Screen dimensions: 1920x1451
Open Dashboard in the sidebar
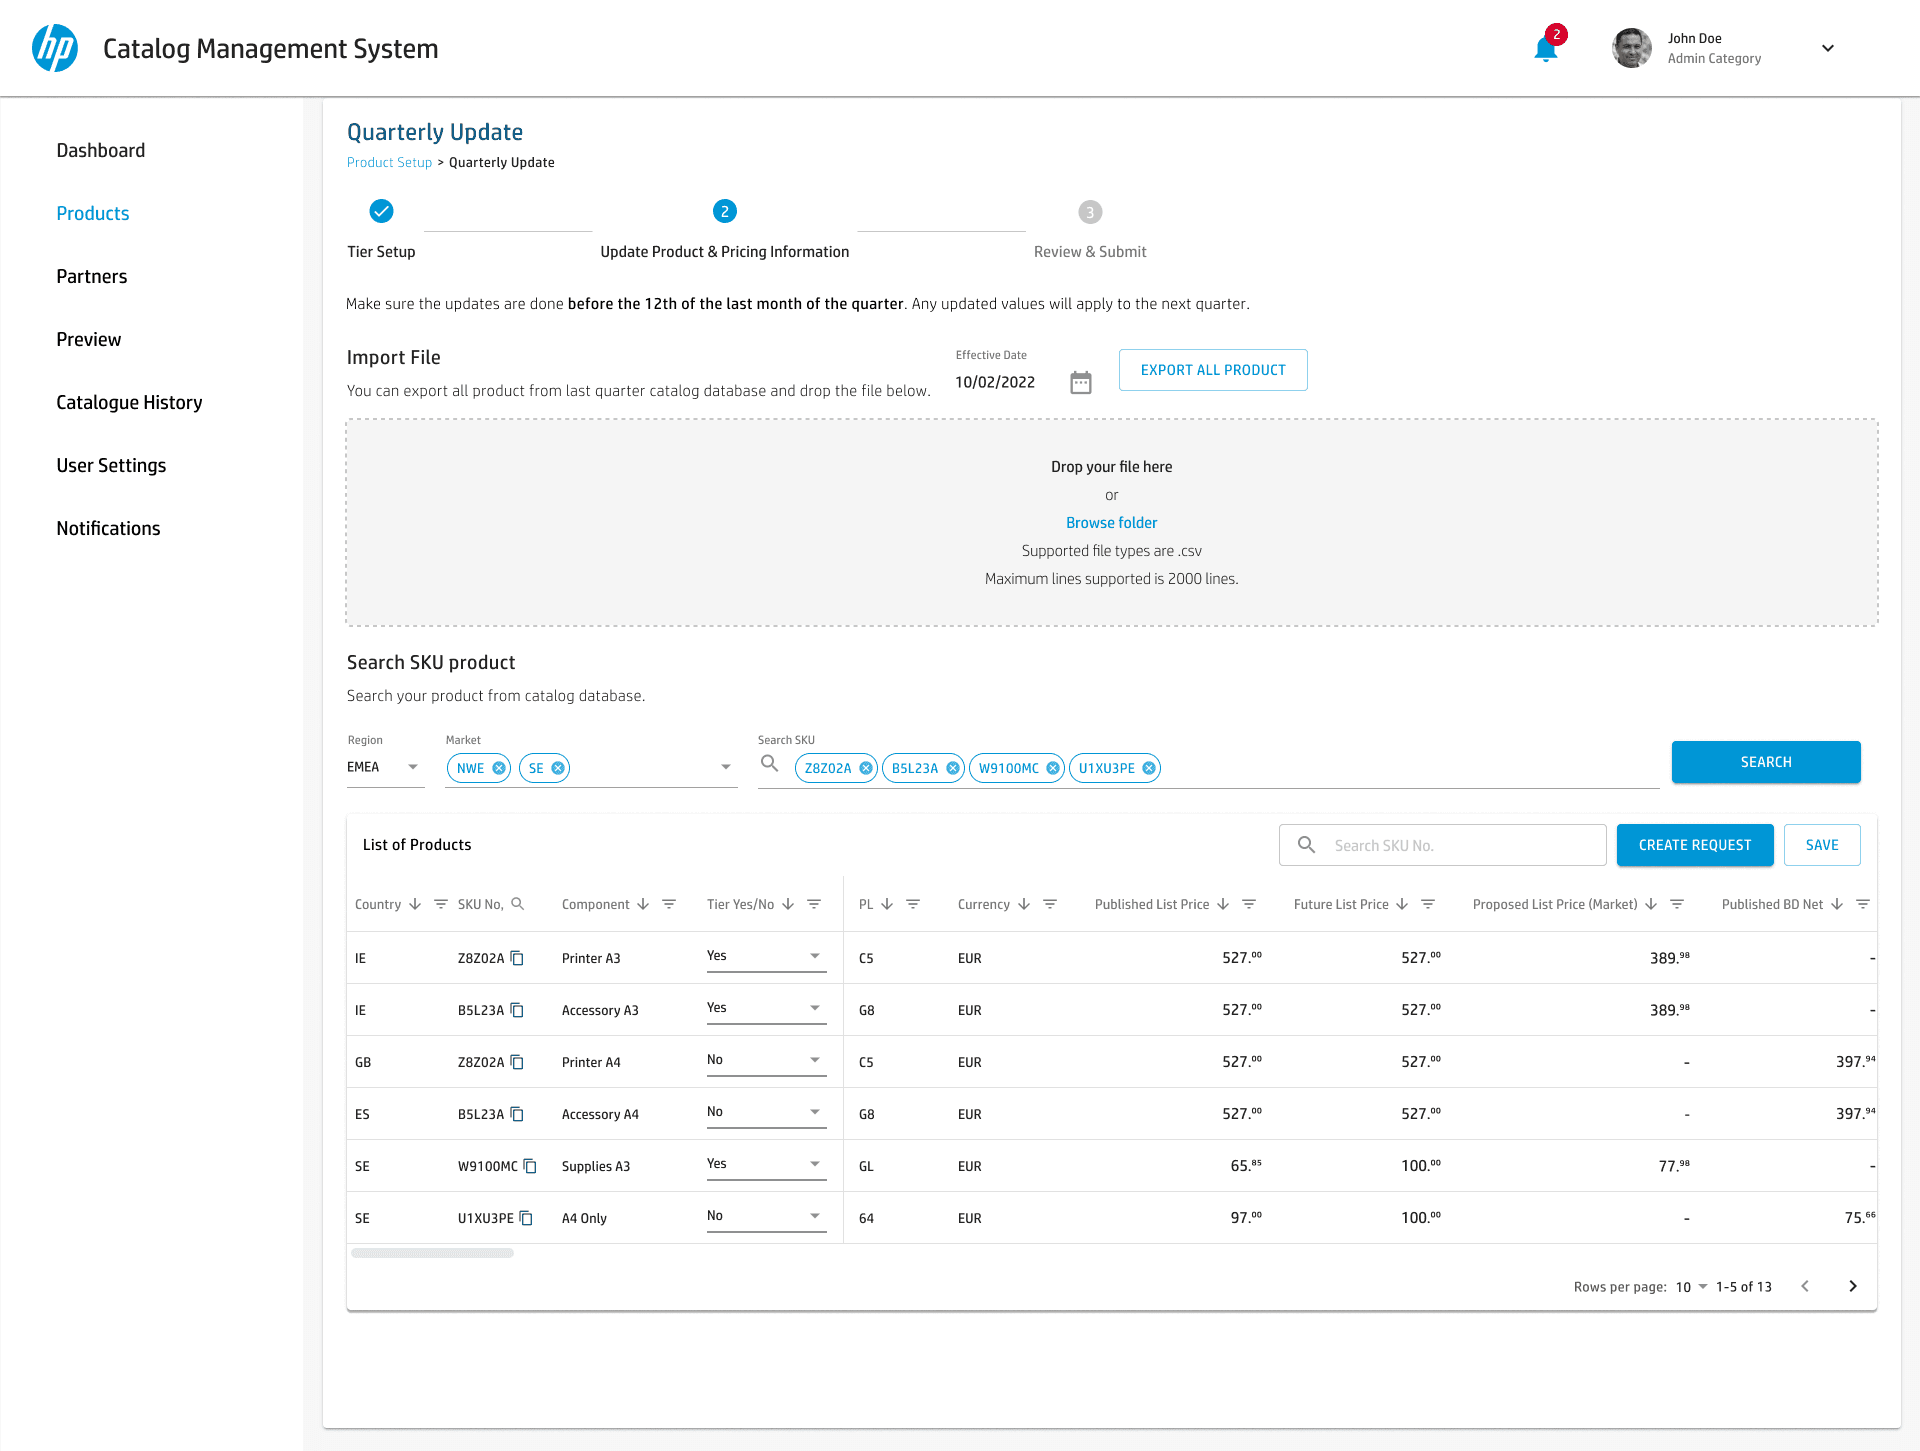(x=101, y=150)
